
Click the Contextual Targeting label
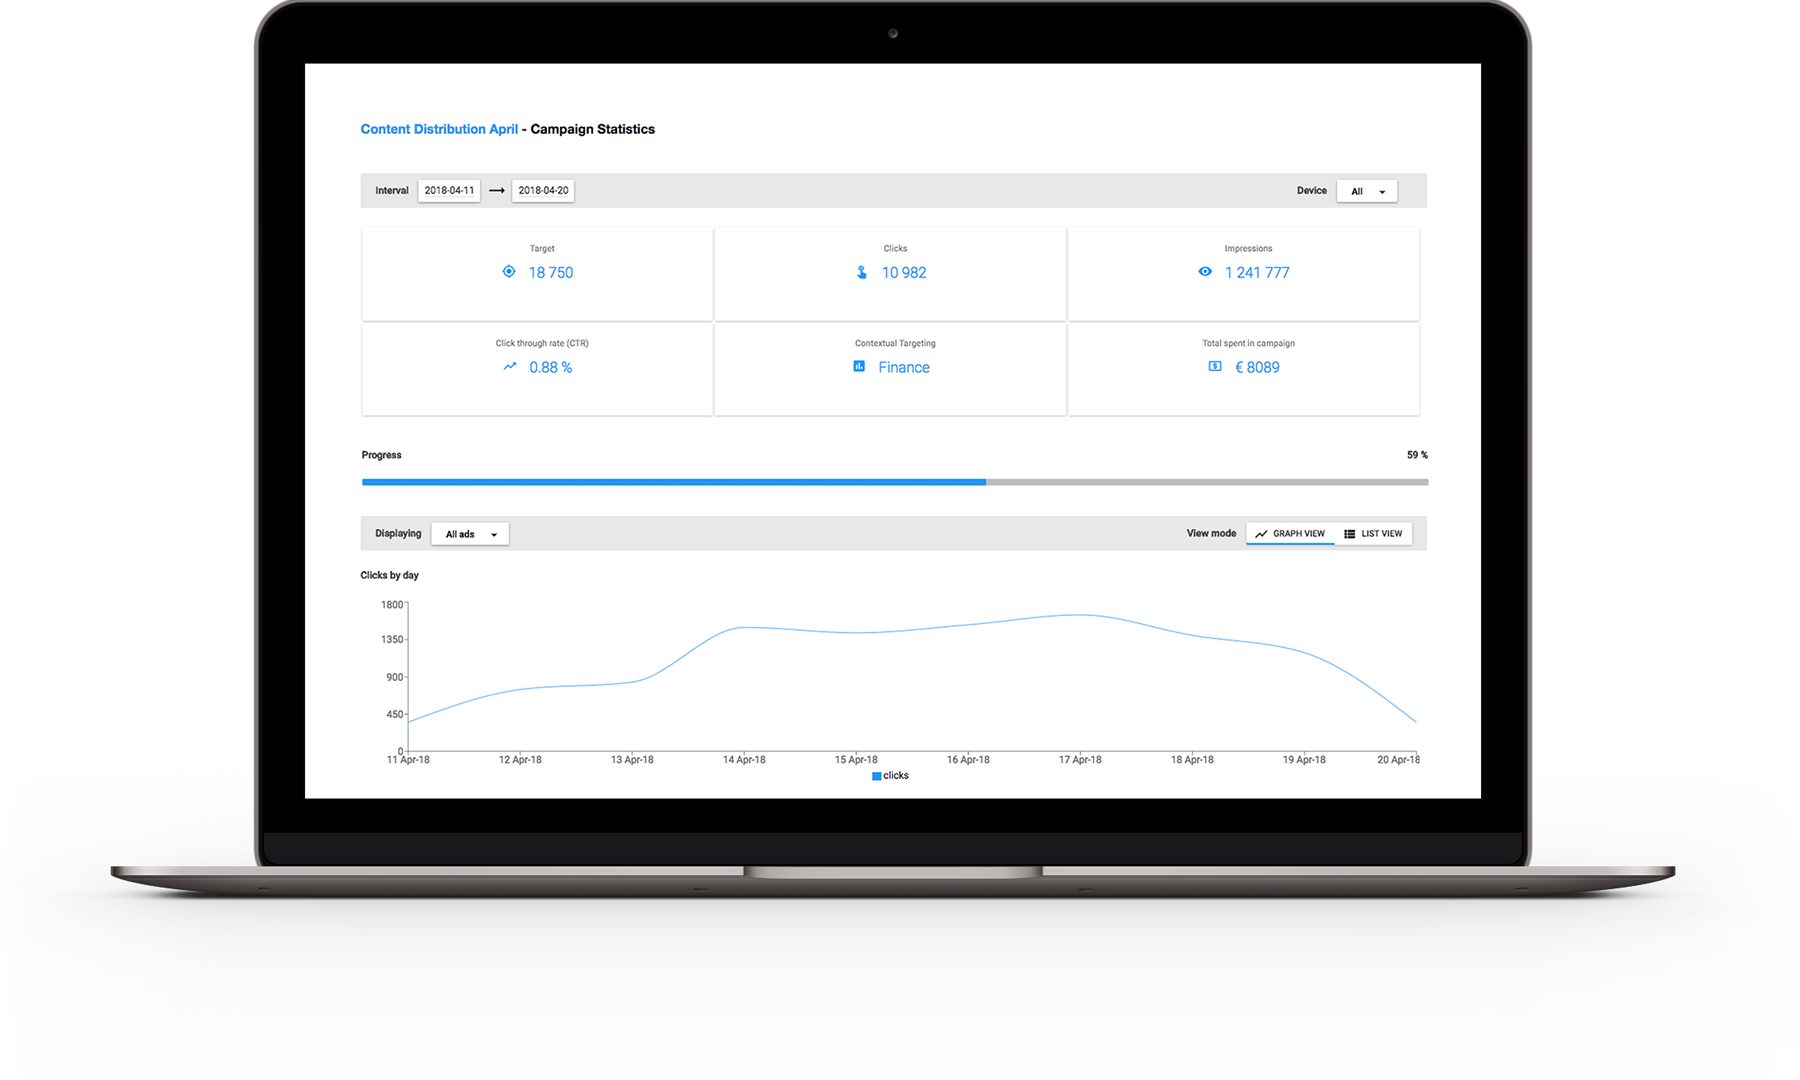(x=895, y=343)
